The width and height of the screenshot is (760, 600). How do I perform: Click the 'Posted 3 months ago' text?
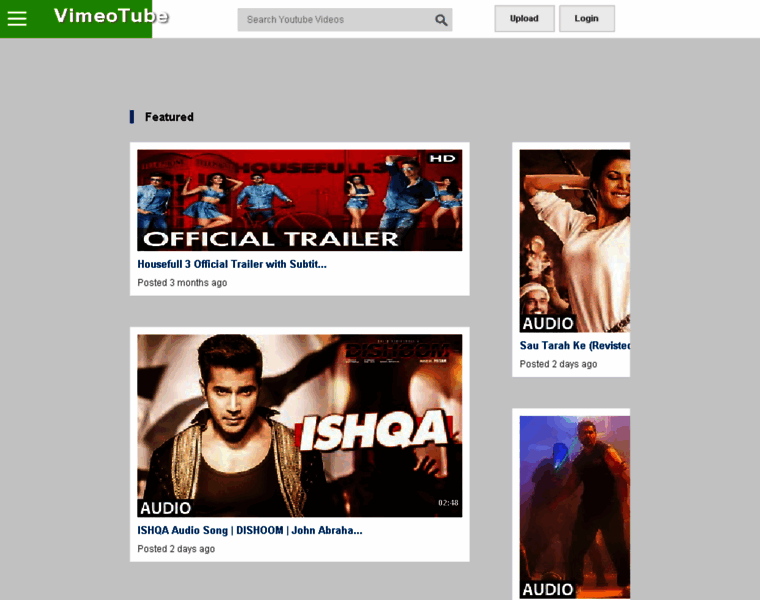pyautogui.click(x=182, y=283)
